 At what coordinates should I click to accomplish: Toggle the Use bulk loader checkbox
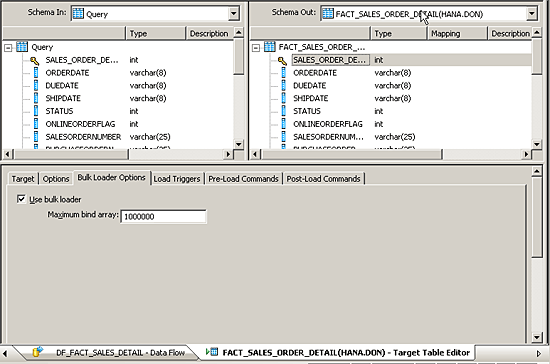[x=21, y=199]
